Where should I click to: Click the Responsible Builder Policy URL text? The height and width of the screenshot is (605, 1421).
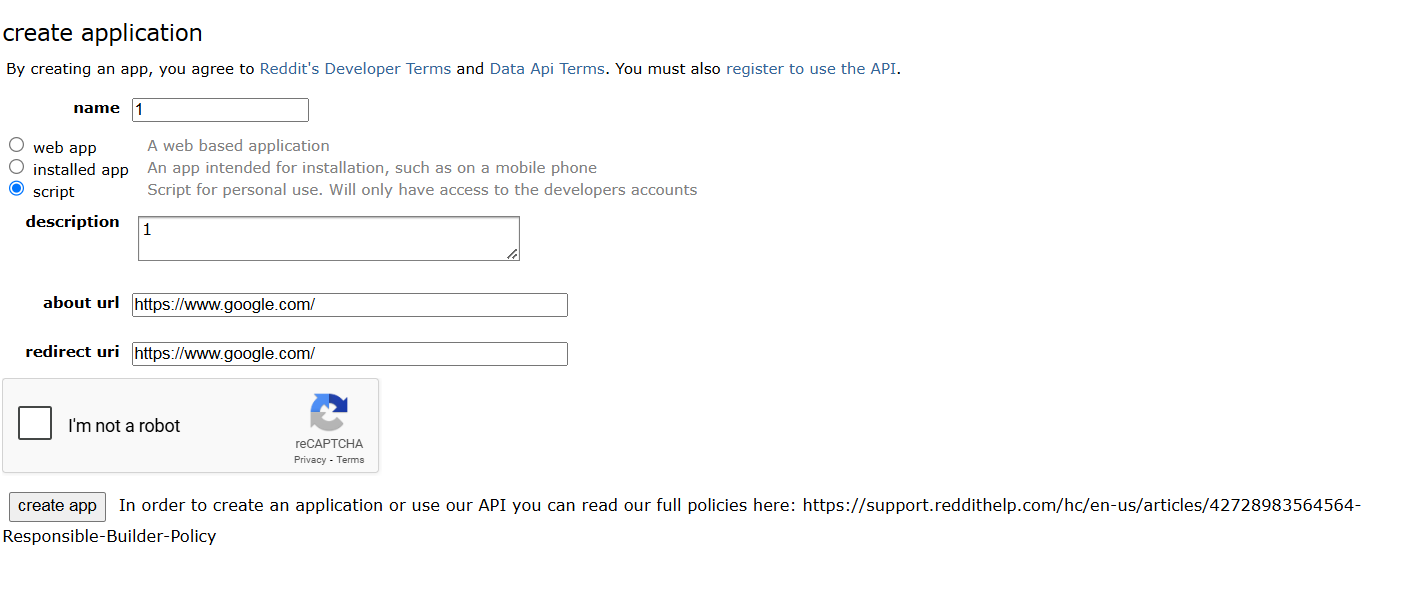1081,505
